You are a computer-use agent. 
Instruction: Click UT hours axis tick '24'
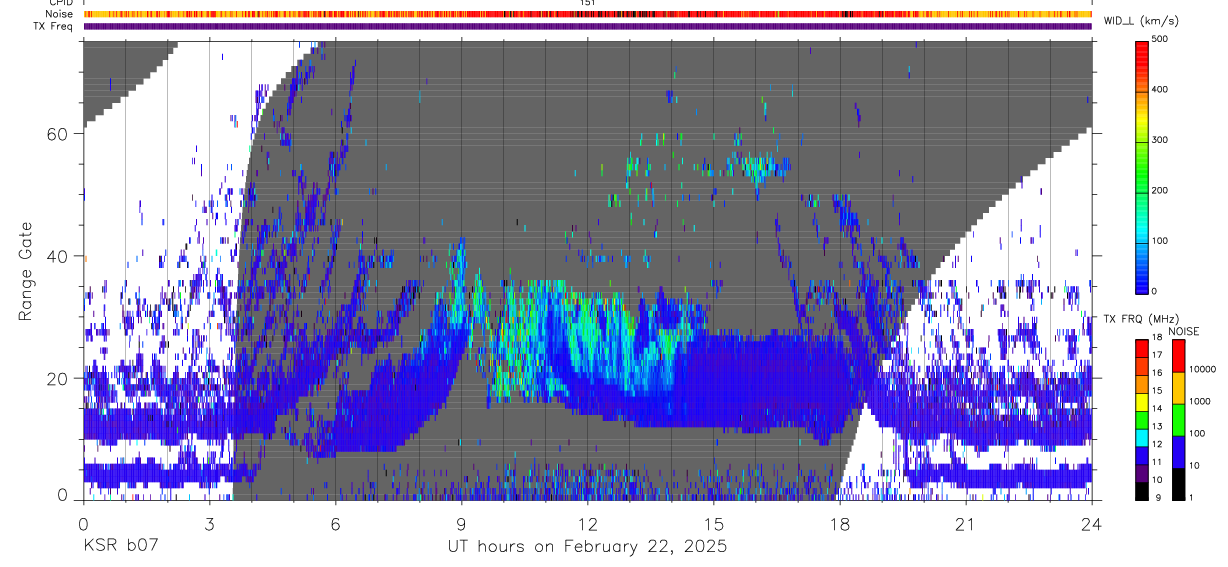click(x=1092, y=524)
